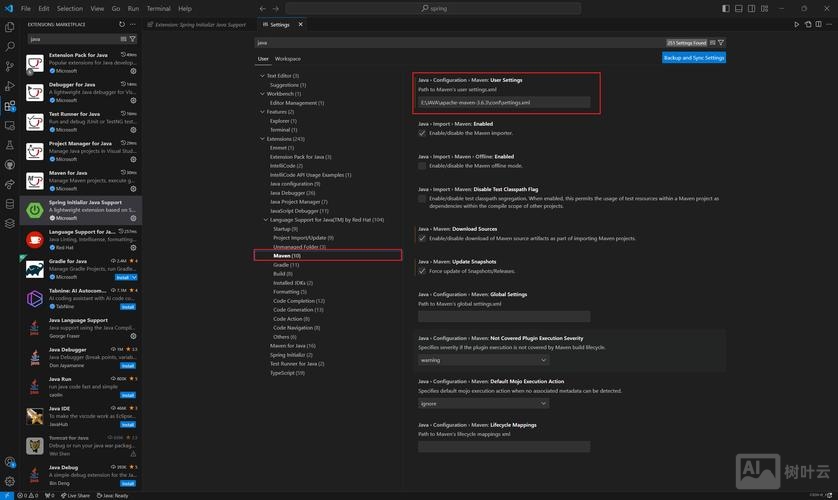Image resolution: width=838 pixels, height=500 pixels.
Task: Open the Explorer view in activity bar
Action: click(10, 27)
